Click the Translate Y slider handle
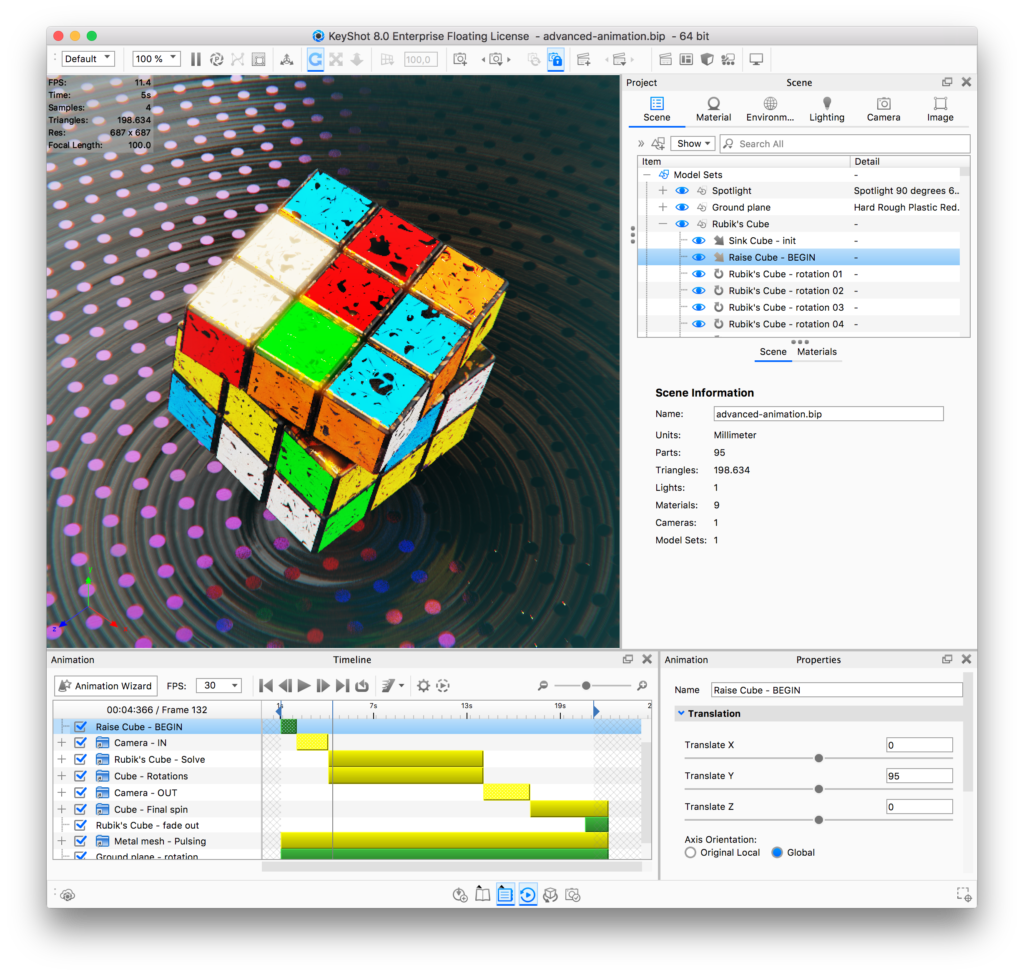 (x=819, y=789)
